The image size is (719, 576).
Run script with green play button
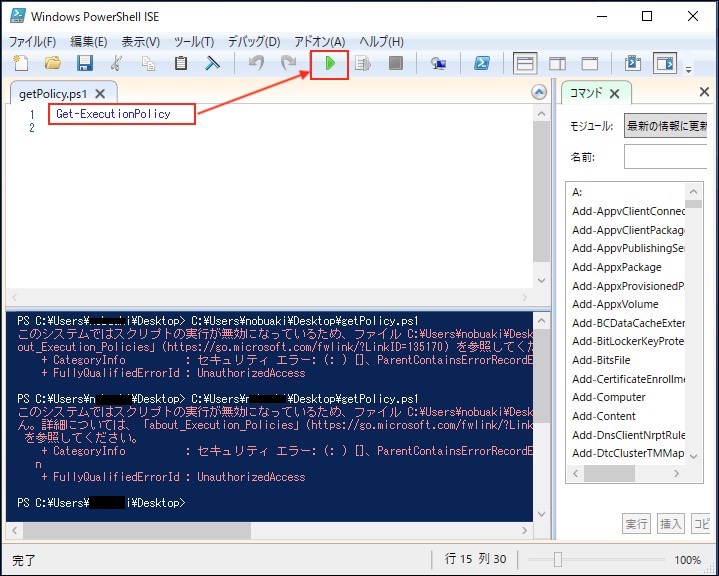click(330, 63)
